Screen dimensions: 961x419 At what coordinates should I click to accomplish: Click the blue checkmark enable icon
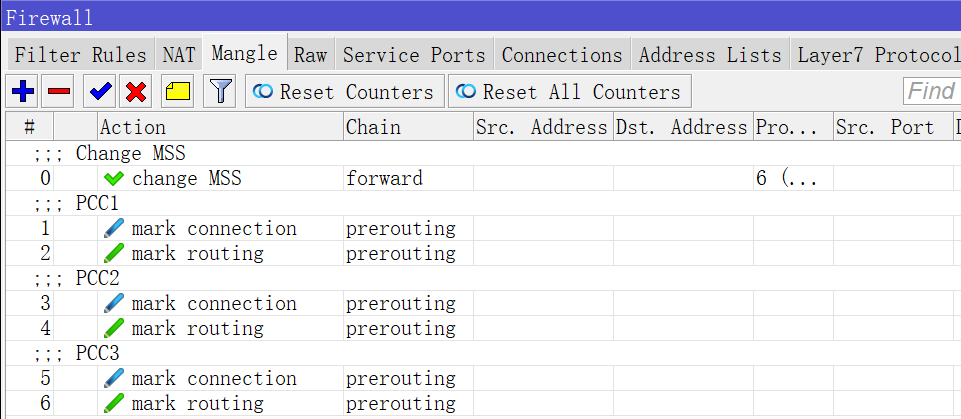100,92
